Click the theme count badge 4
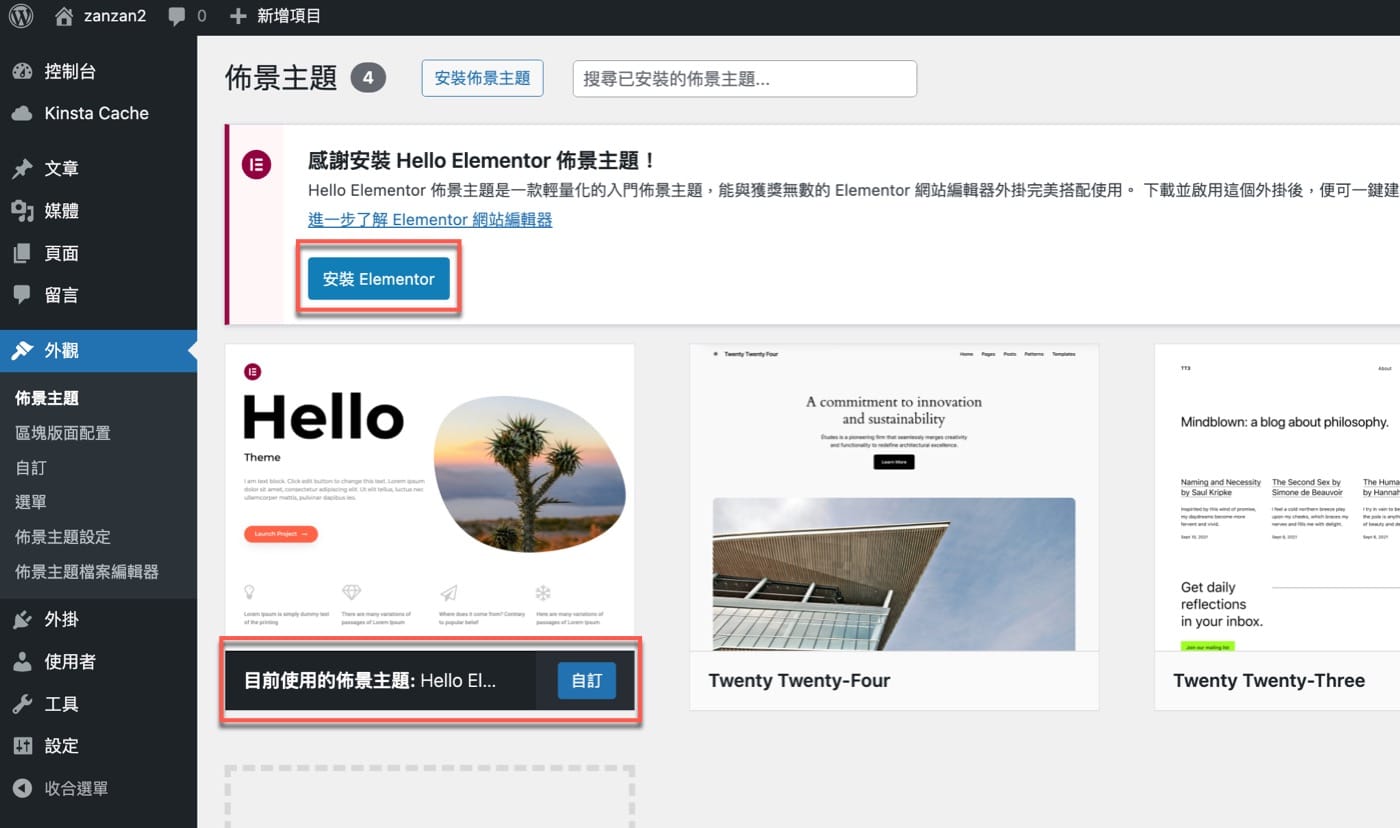The width and height of the screenshot is (1400, 828). click(368, 78)
